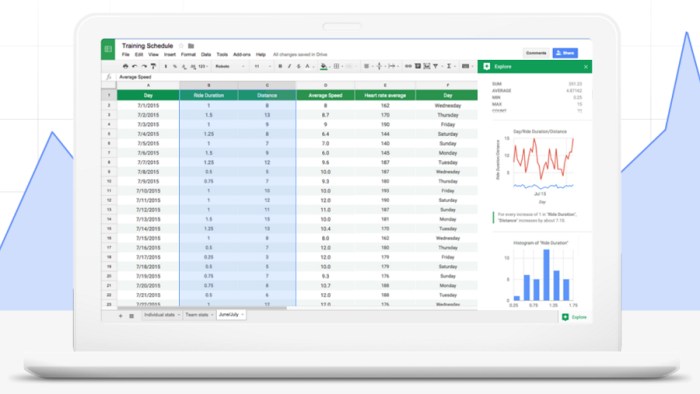Open the File menu
This screenshot has width=700, height=394.
(x=125, y=54)
